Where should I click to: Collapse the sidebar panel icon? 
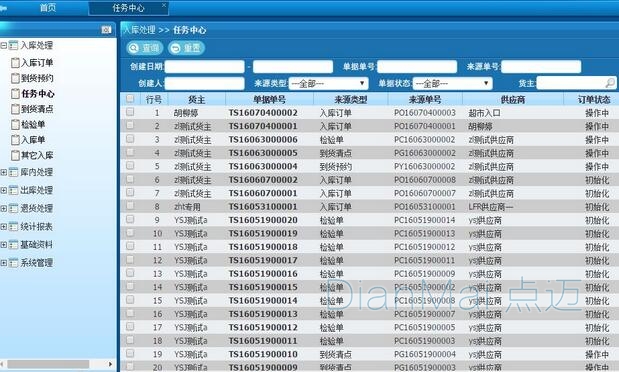pos(106,30)
